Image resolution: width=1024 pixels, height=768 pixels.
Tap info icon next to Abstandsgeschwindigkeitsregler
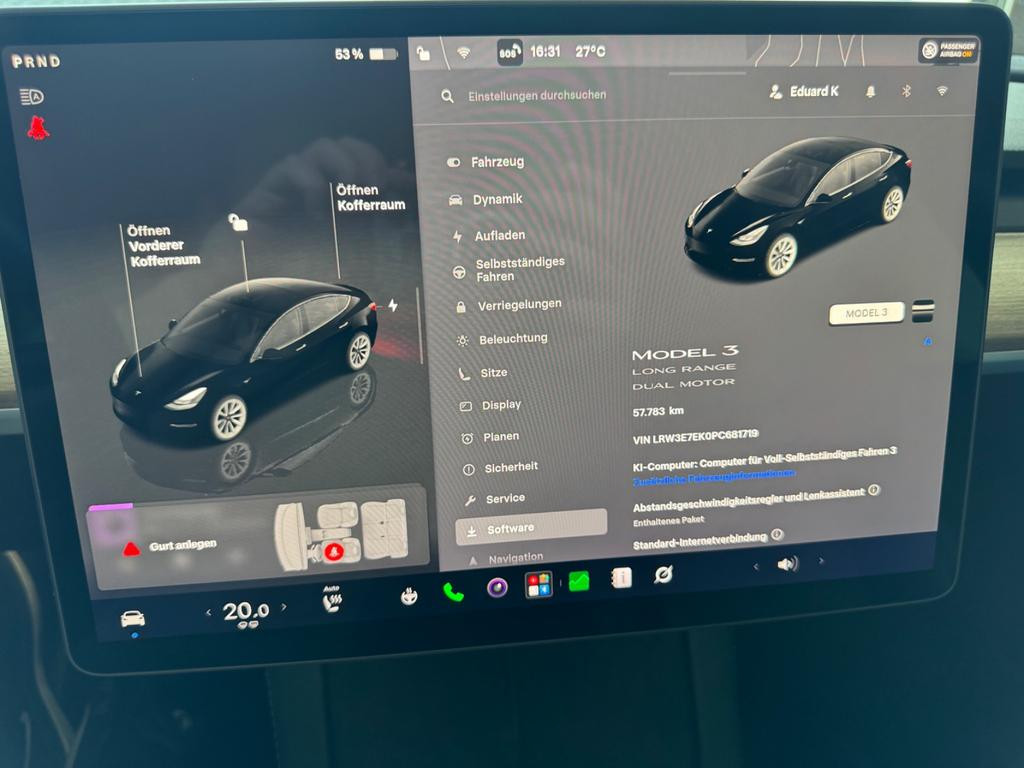874,490
